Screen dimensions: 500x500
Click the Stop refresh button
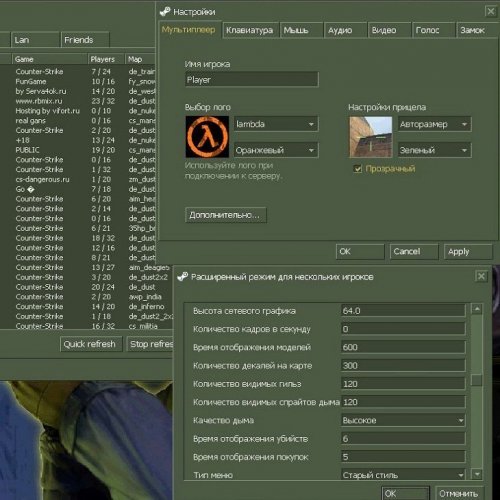[x=150, y=344]
